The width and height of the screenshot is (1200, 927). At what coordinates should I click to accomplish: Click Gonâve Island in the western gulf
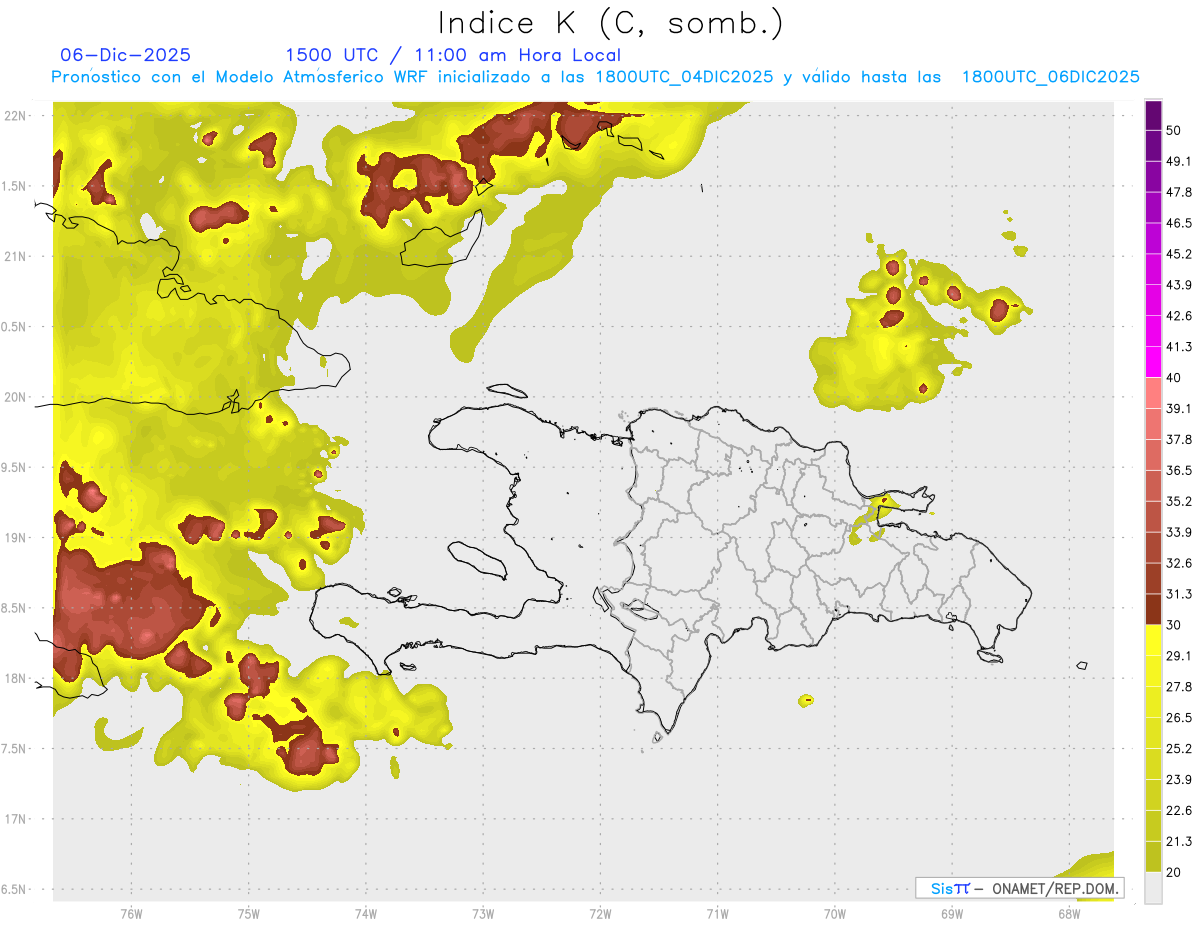pyautogui.click(x=476, y=558)
